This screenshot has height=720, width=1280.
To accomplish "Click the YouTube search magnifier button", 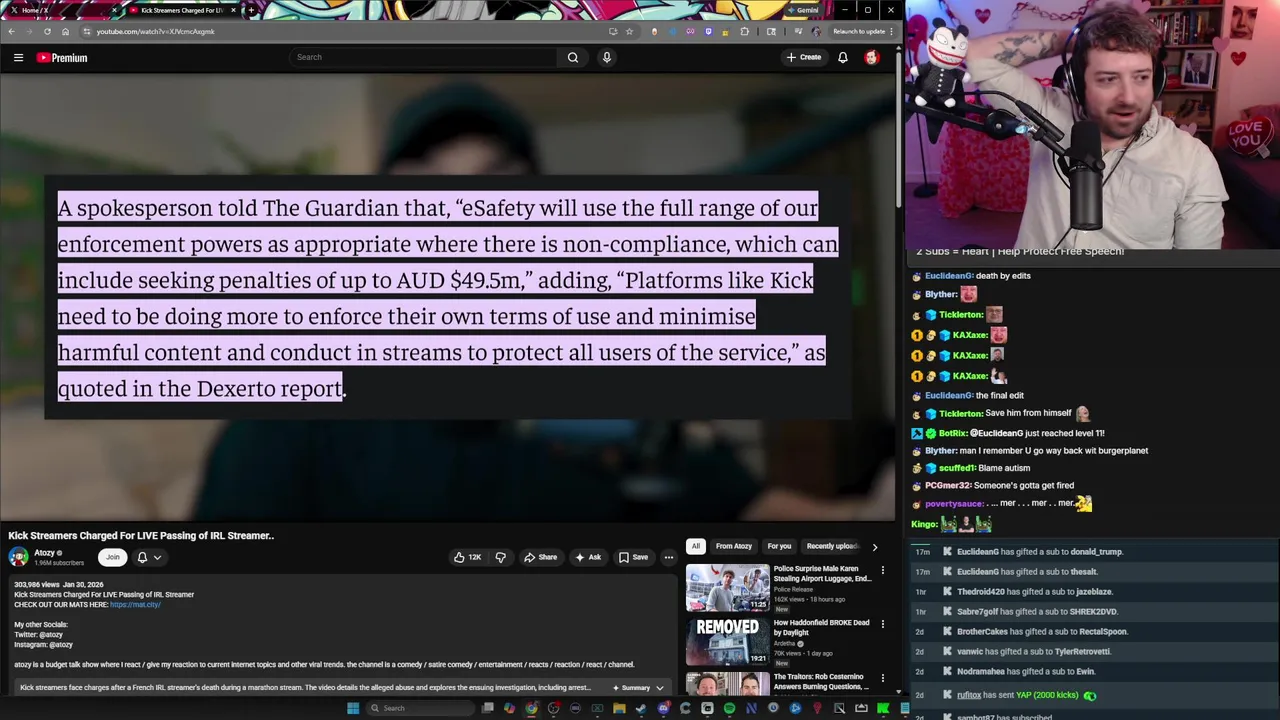I will pyautogui.click(x=573, y=57).
